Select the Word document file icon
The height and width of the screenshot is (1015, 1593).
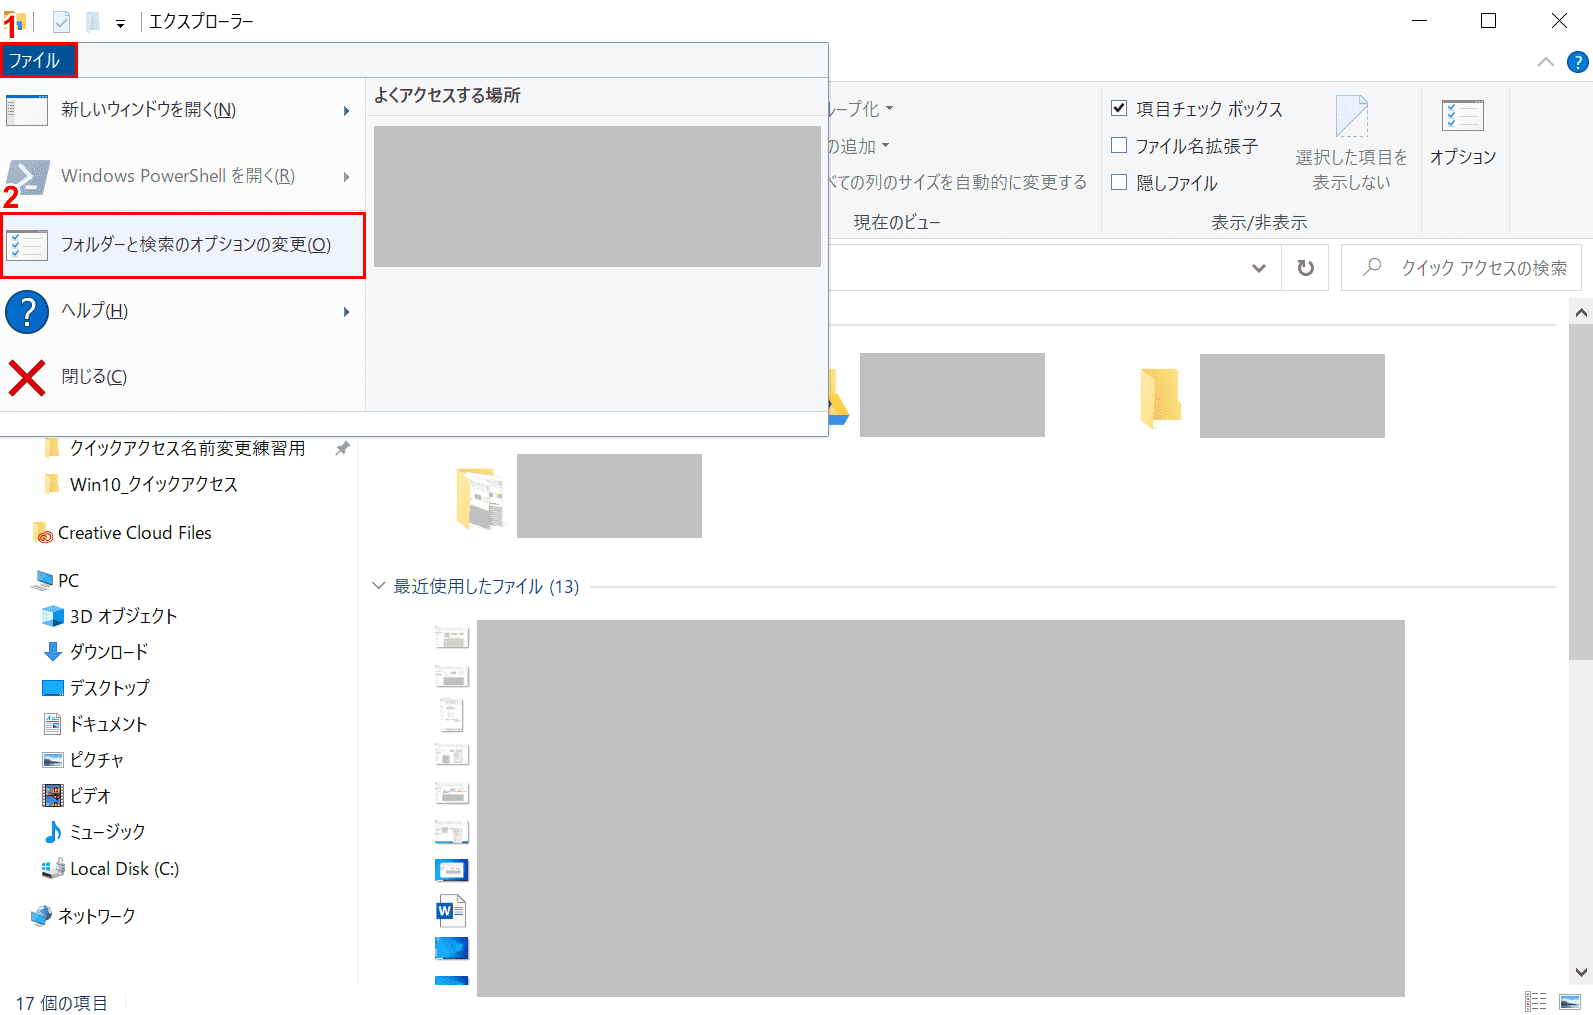tap(451, 910)
